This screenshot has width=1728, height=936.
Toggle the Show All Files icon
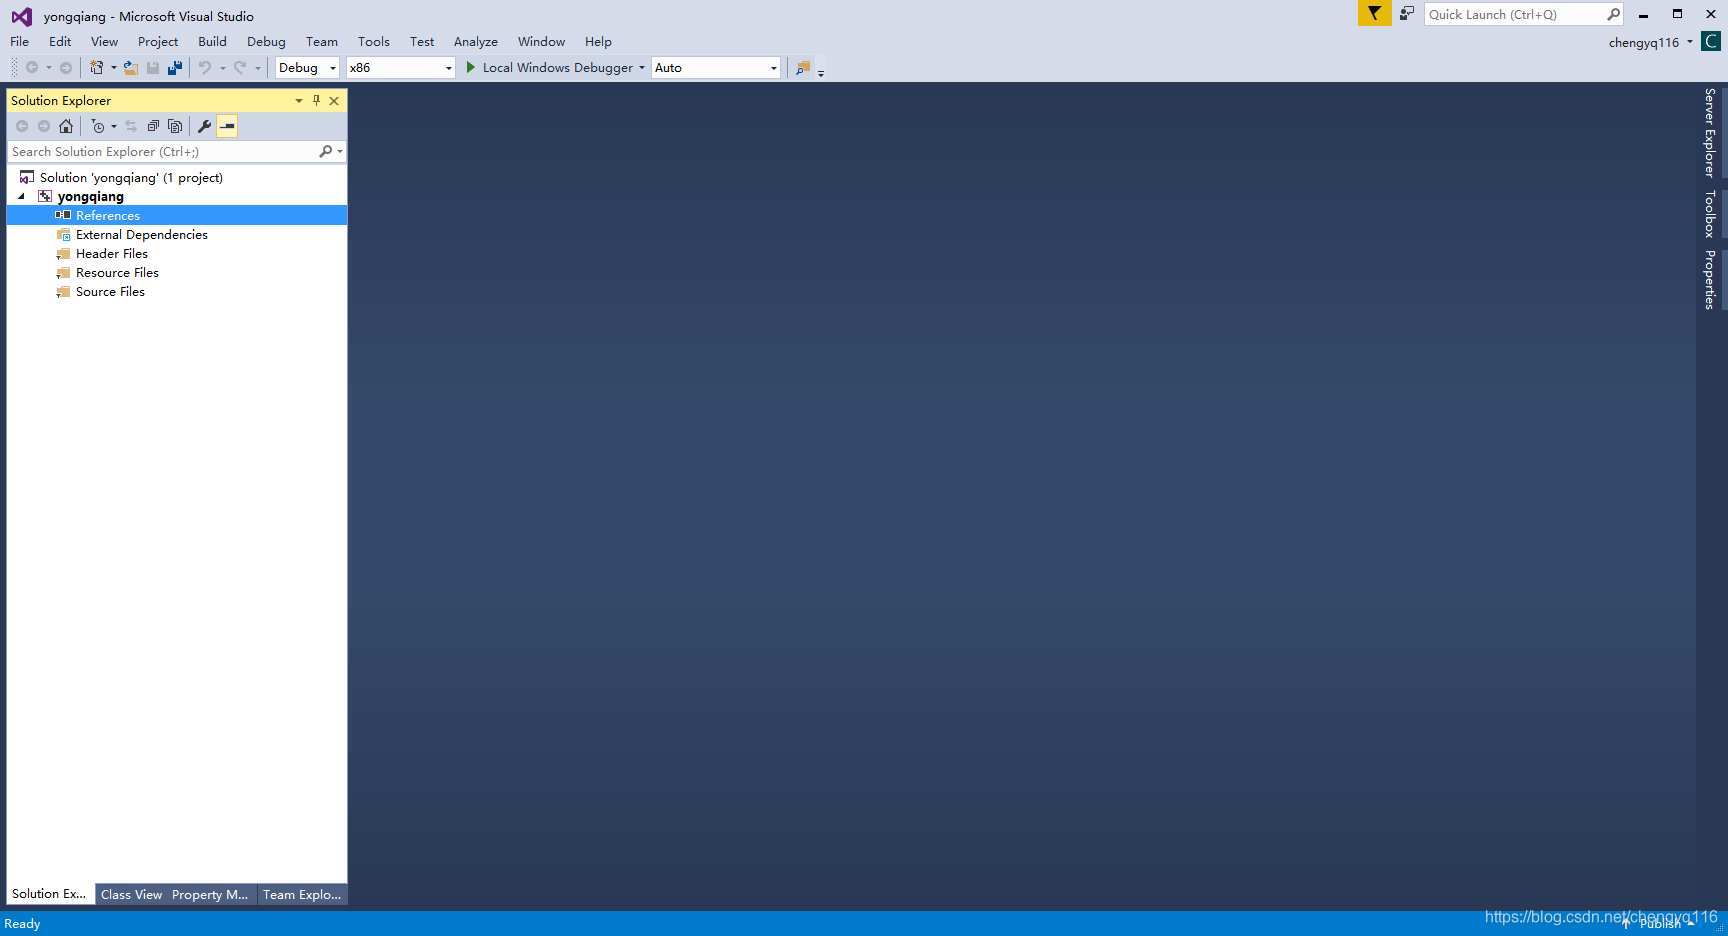(x=175, y=126)
